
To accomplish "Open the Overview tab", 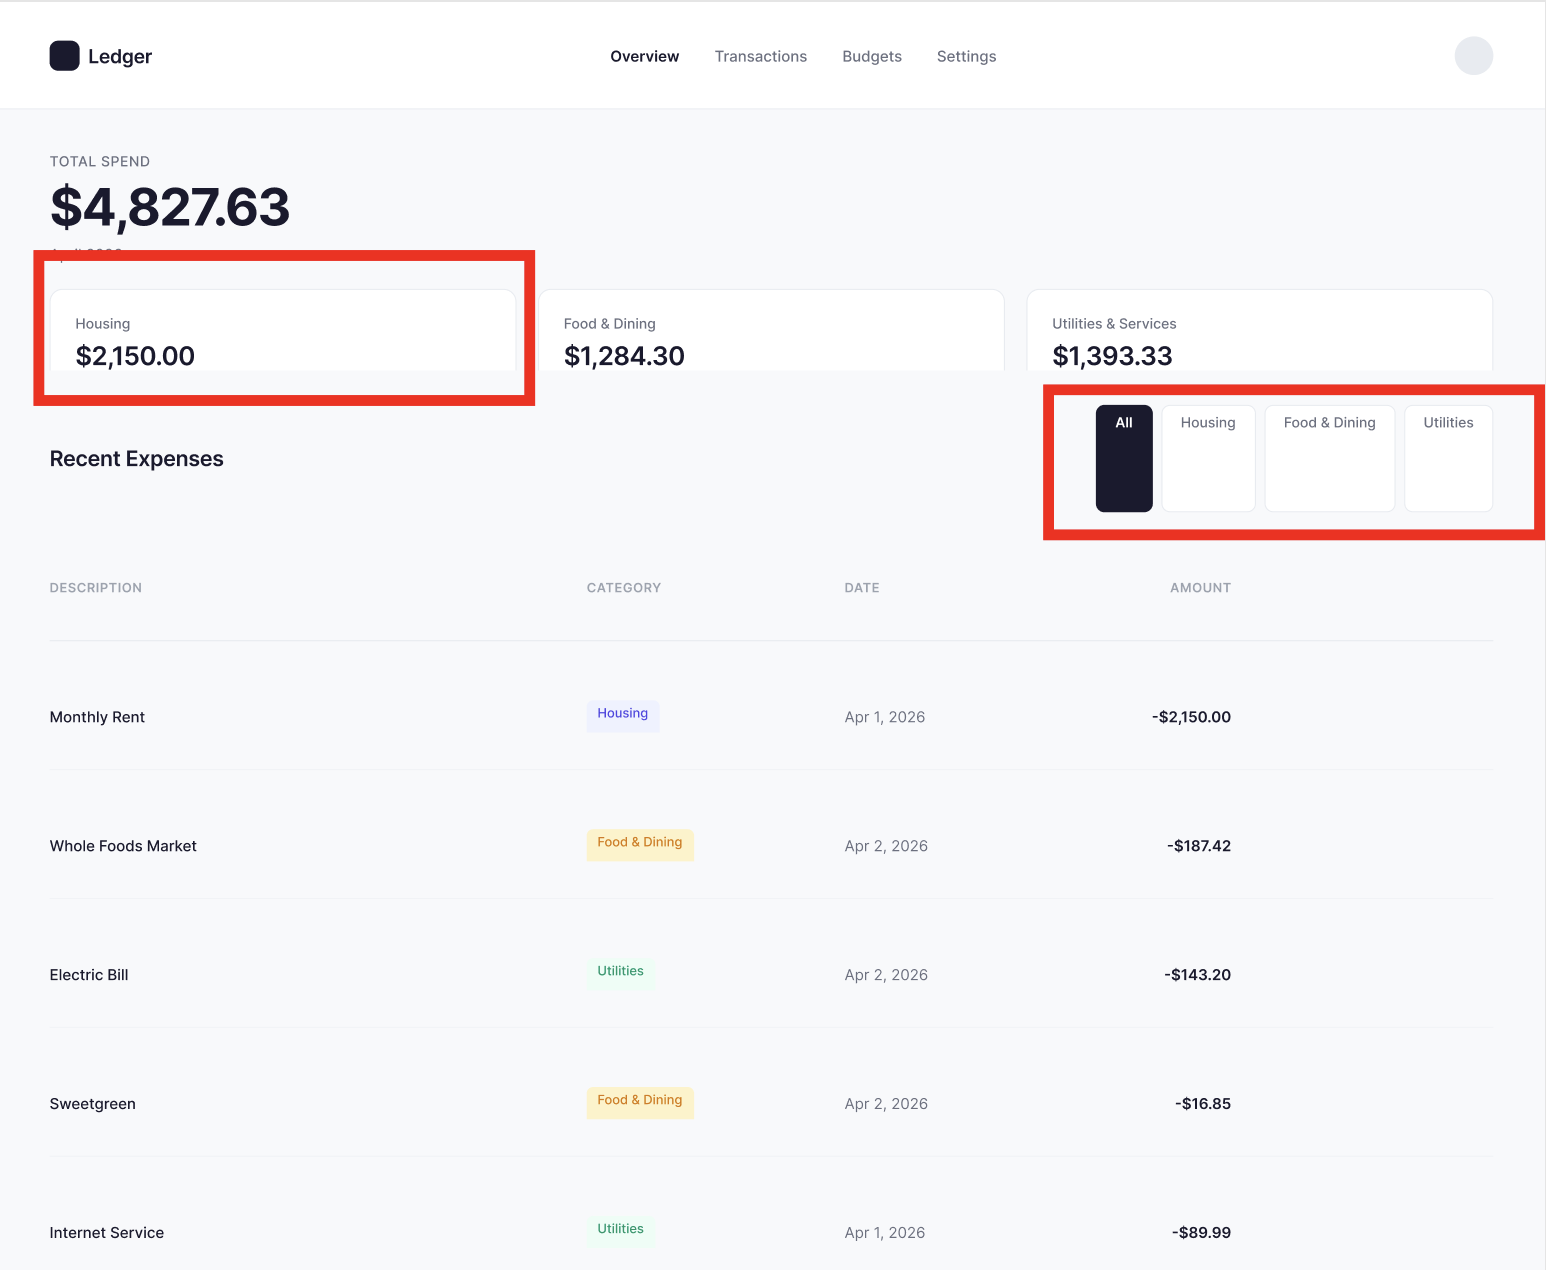I will tap(644, 56).
